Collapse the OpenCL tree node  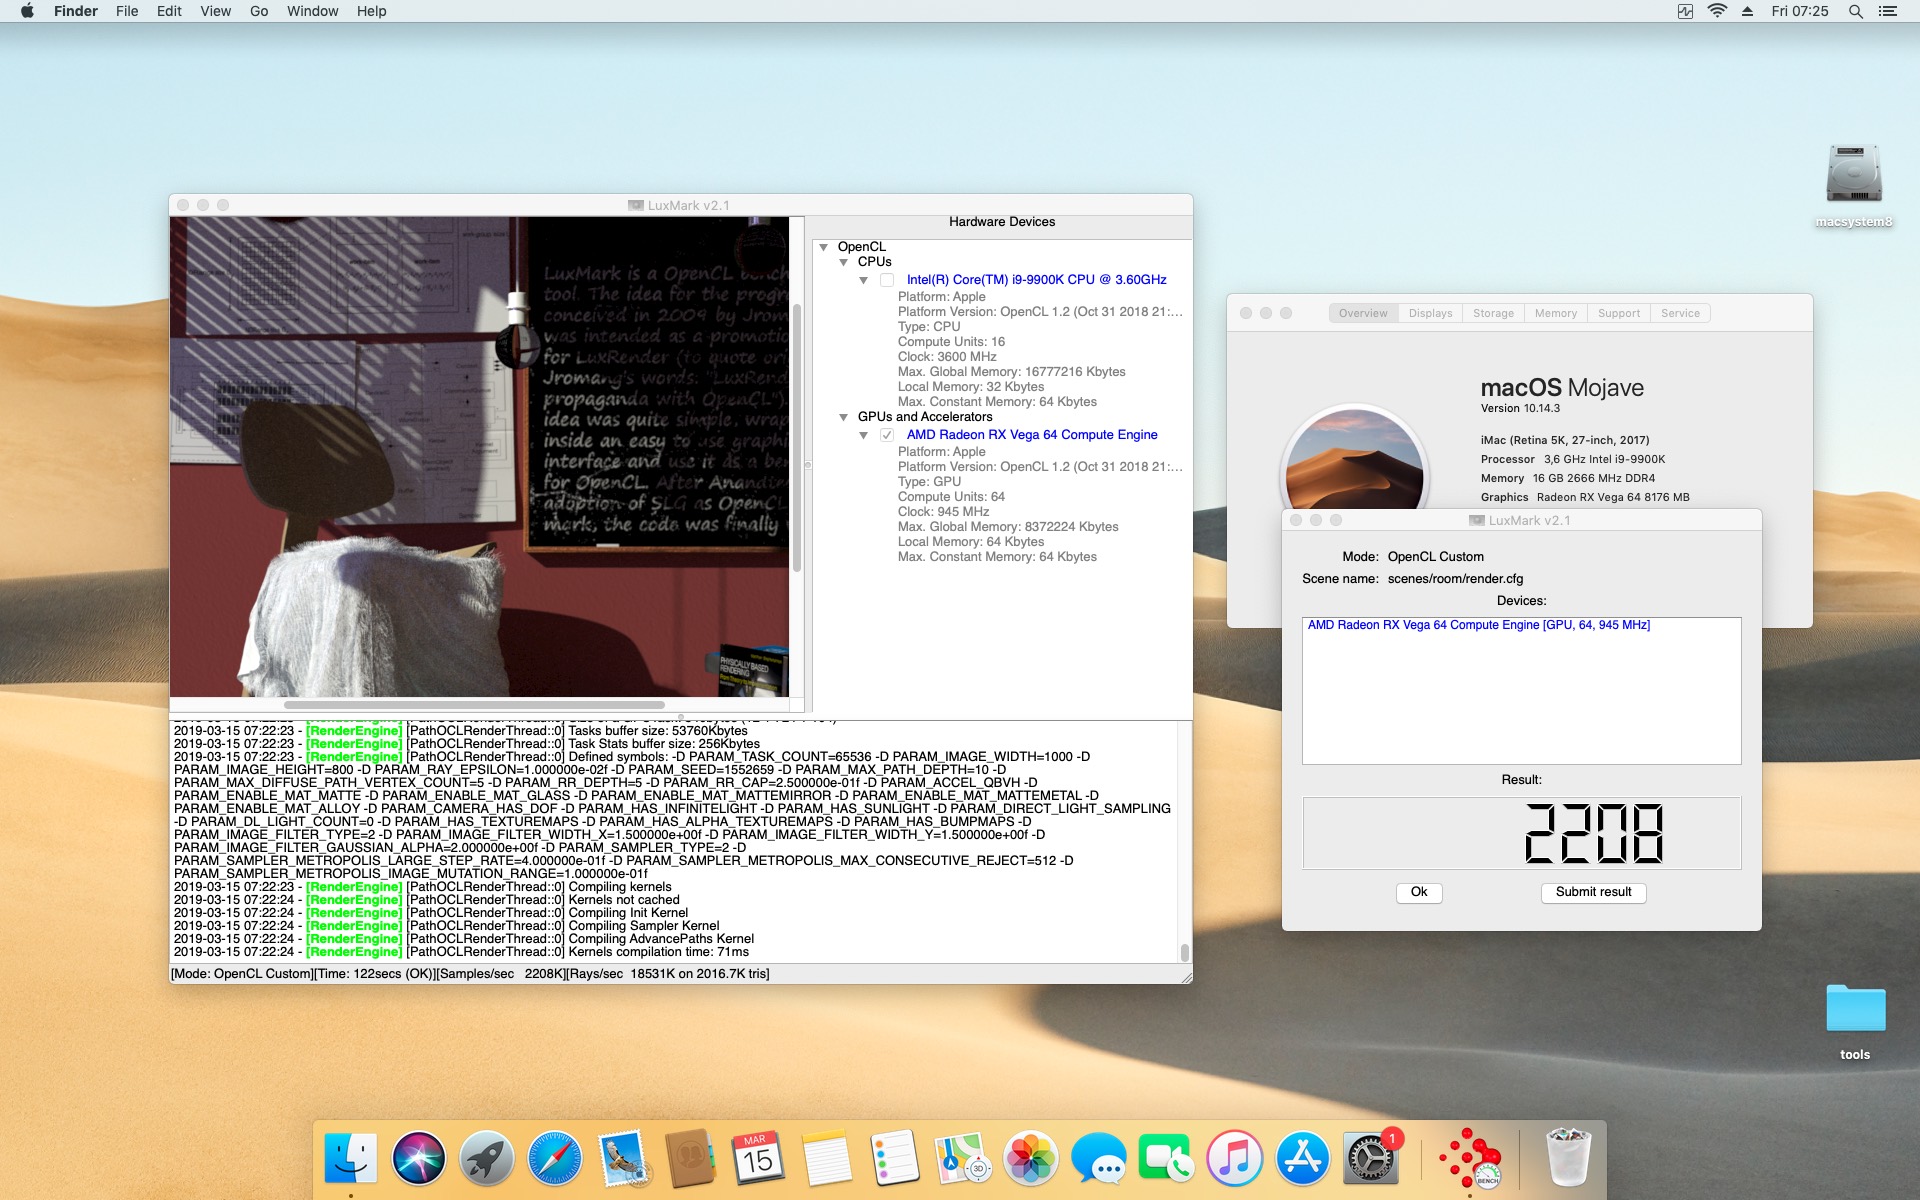(823, 247)
